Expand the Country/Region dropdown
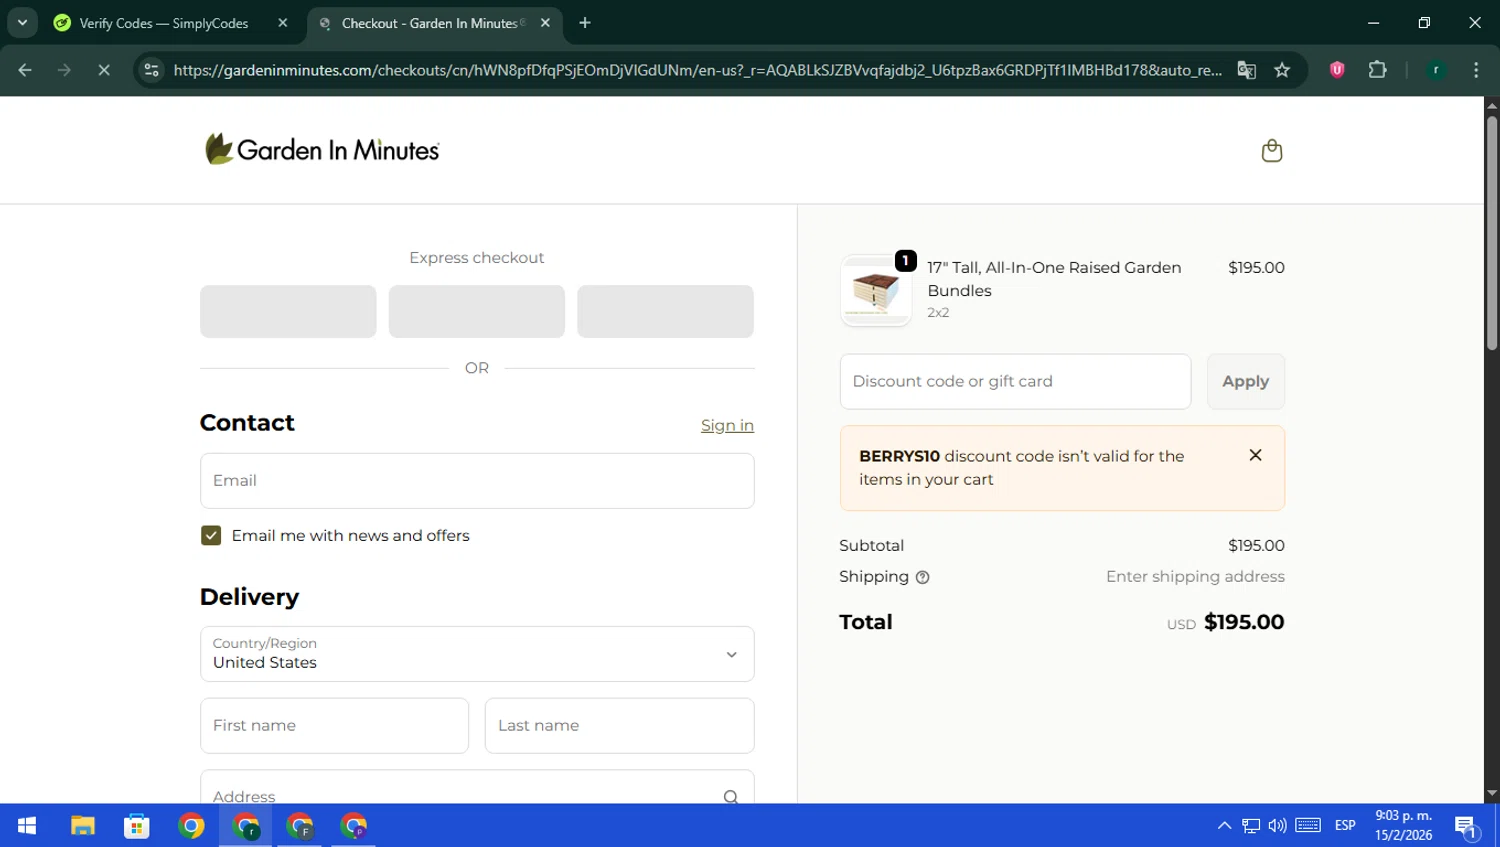The height and width of the screenshot is (847, 1500). coord(477,654)
